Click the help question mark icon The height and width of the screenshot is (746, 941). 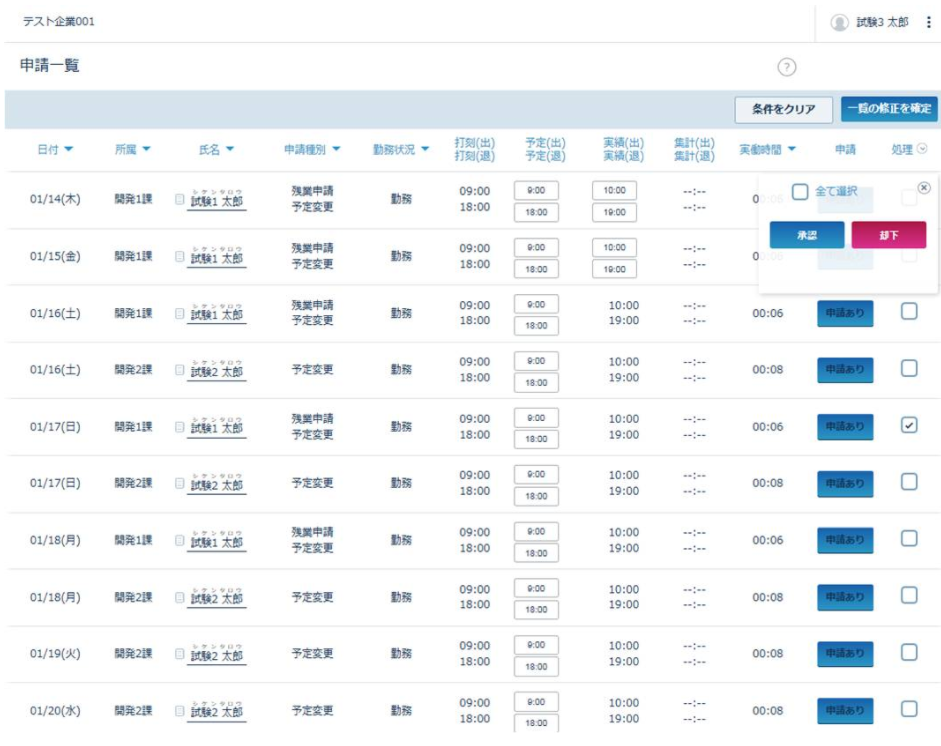coord(786,67)
